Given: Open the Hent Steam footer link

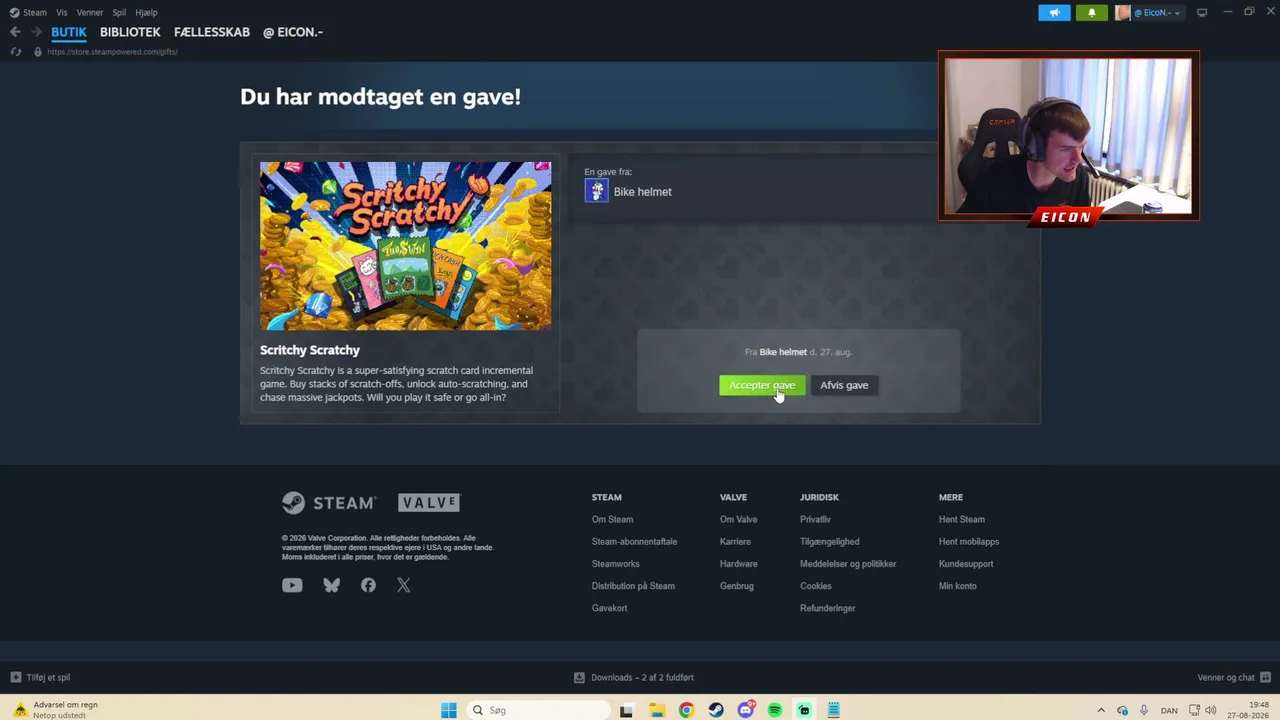Looking at the screenshot, I should 962,520.
